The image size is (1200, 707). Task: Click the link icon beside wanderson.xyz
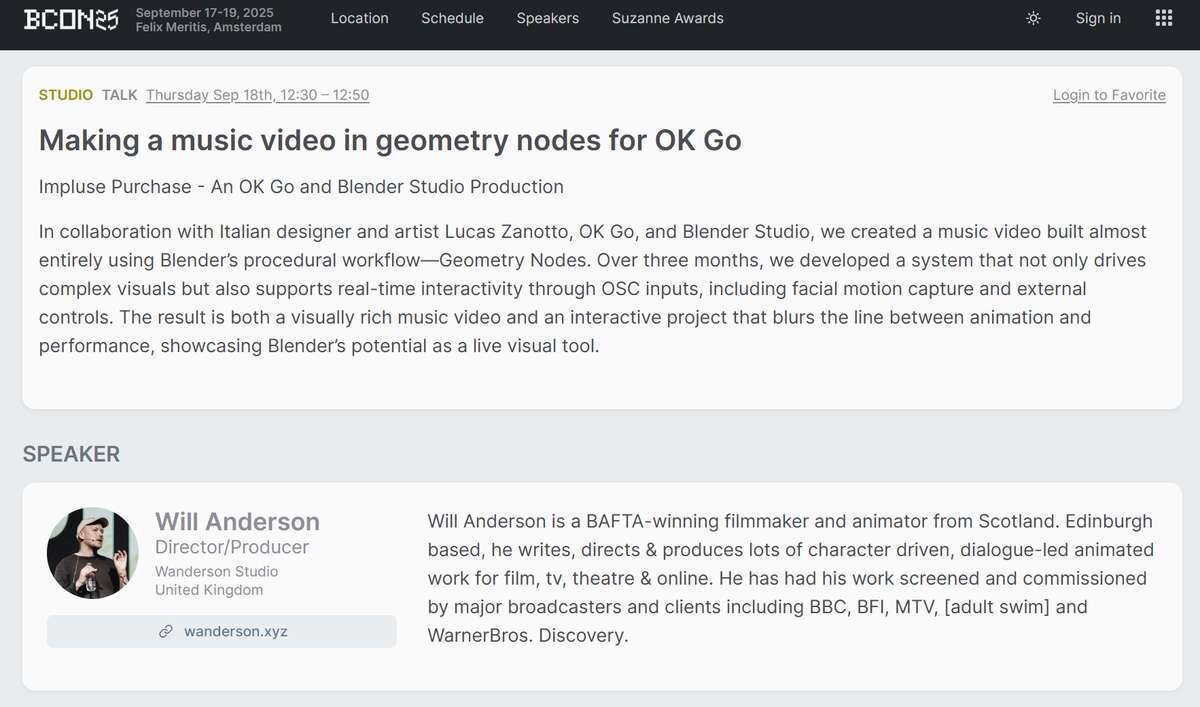pos(166,632)
